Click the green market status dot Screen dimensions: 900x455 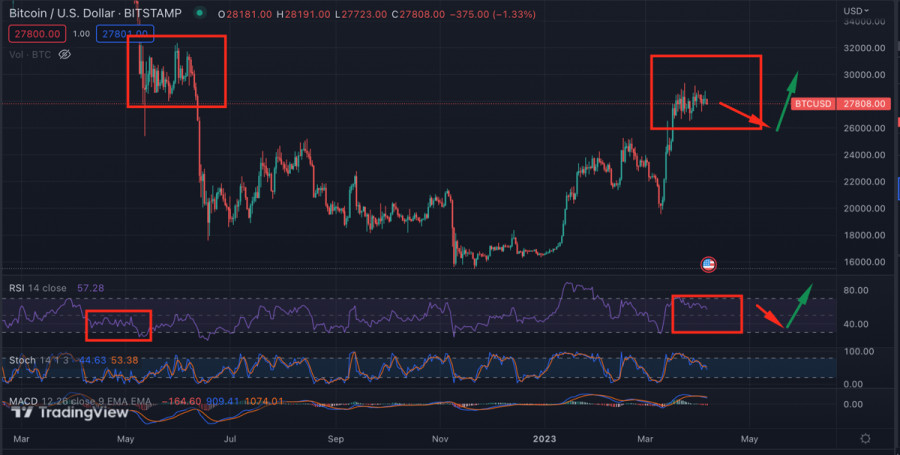(201, 14)
